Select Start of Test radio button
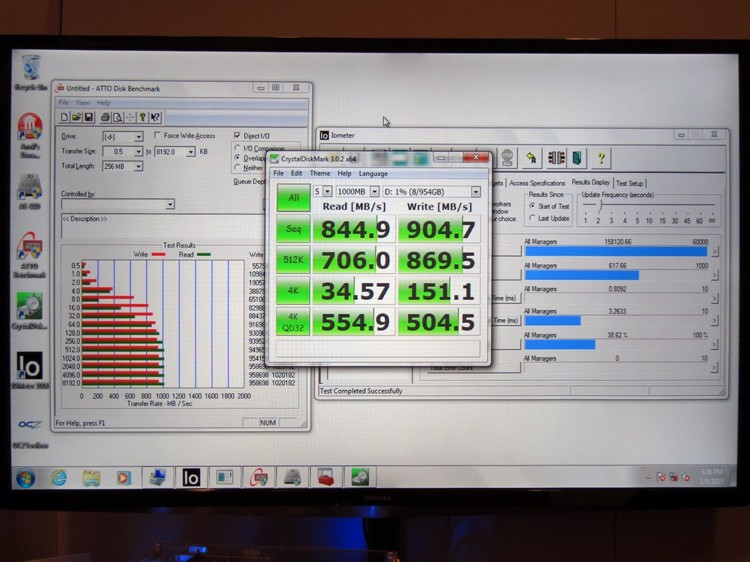Image resolution: width=750 pixels, height=562 pixels. click(x=532, y=206)
